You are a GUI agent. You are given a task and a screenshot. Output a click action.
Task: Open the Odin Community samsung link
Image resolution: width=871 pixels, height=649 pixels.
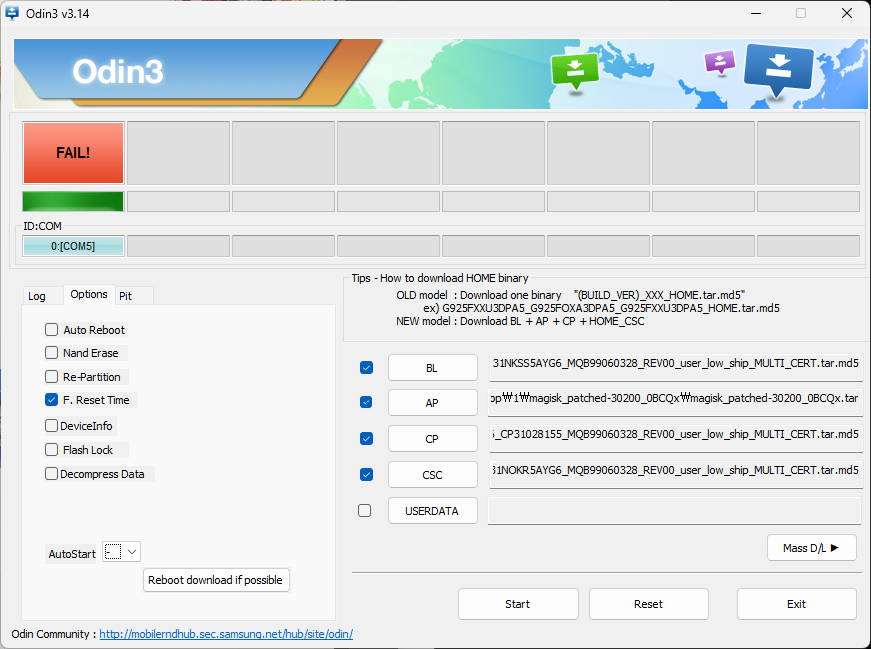pos(226,634)
